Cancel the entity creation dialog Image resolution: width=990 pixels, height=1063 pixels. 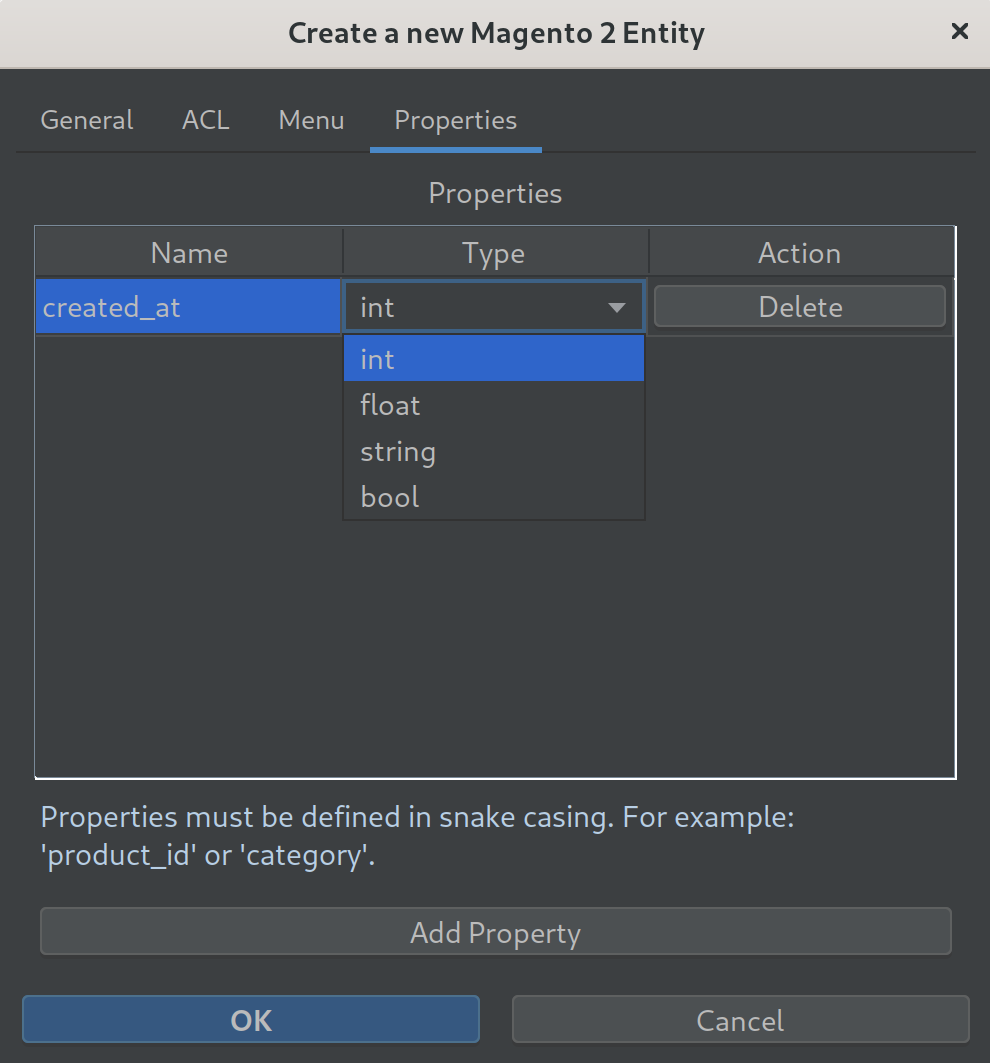click(740, 1020)
